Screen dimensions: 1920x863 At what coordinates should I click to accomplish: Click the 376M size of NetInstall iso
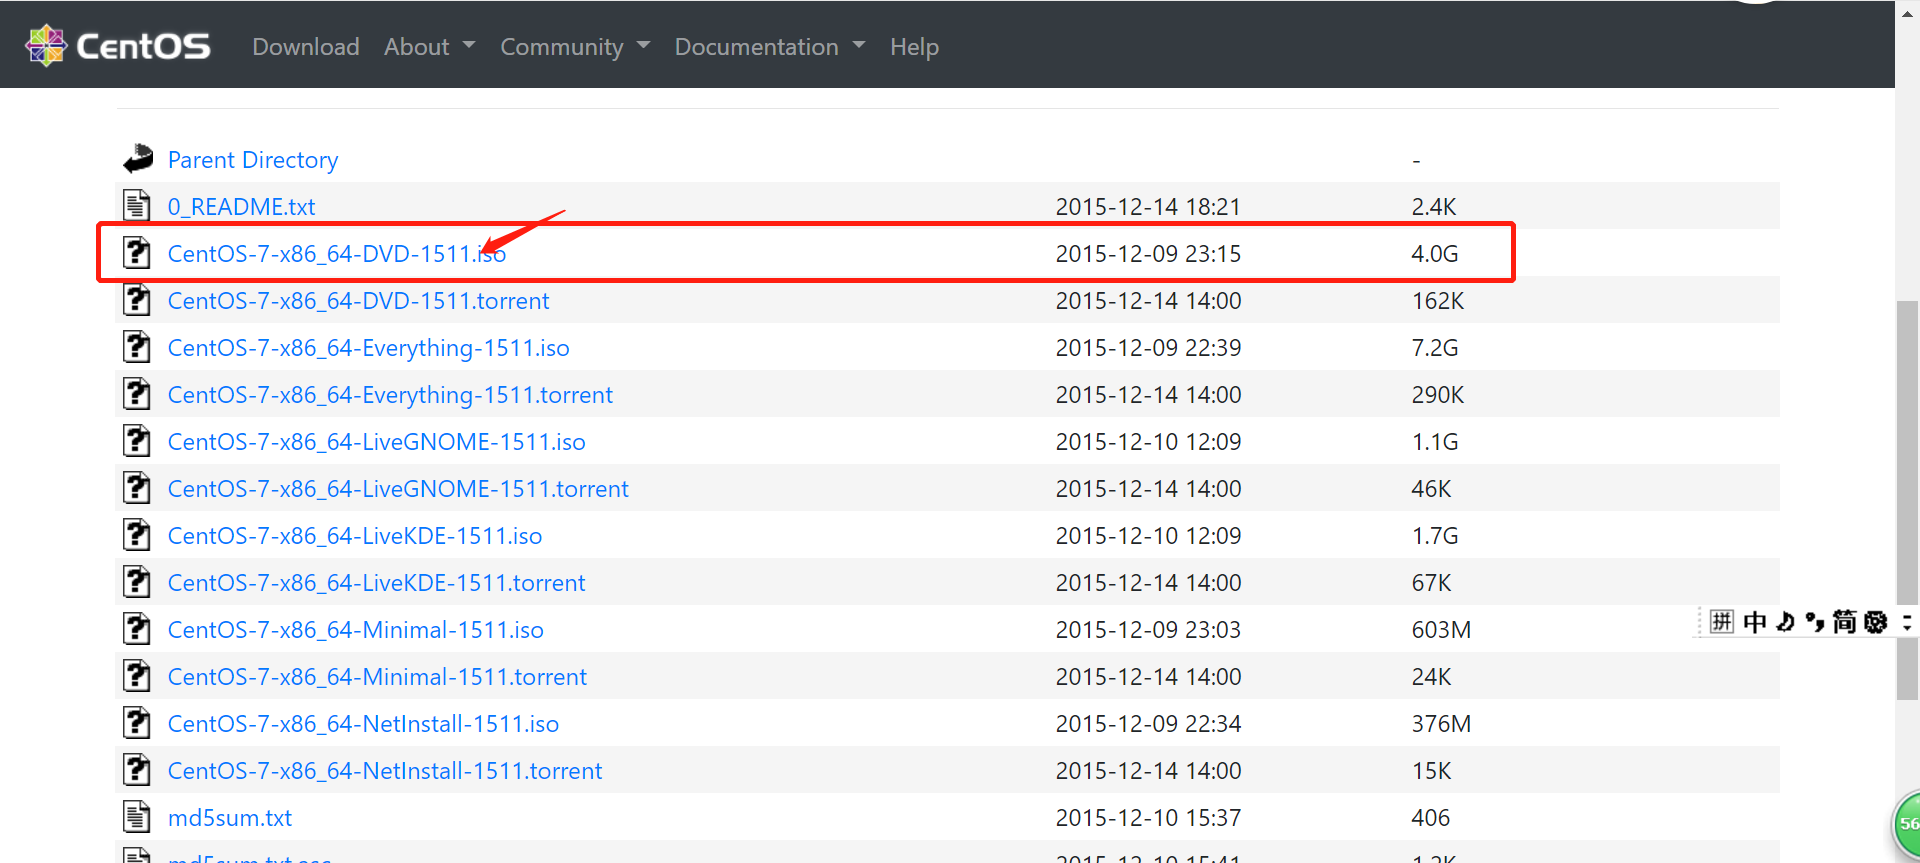(x=1441, y=724)
